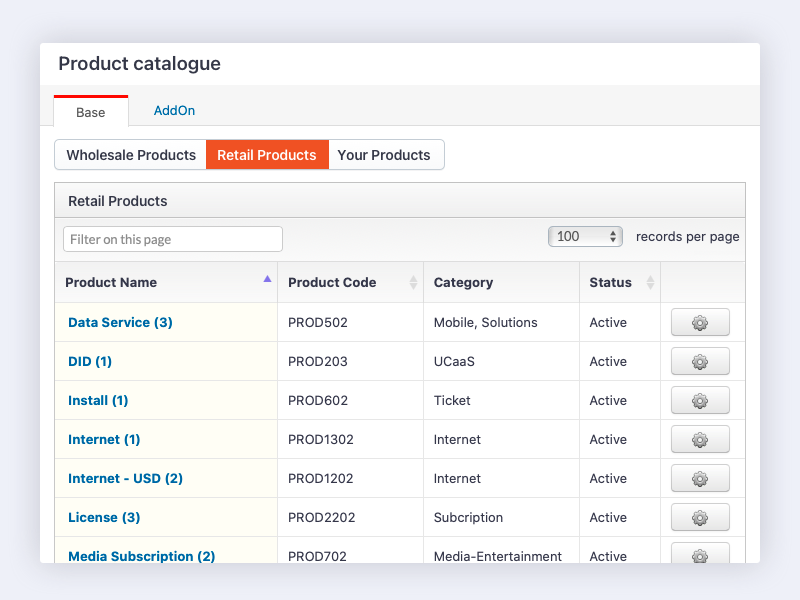Open the Install (1) product link

[98, 401]
